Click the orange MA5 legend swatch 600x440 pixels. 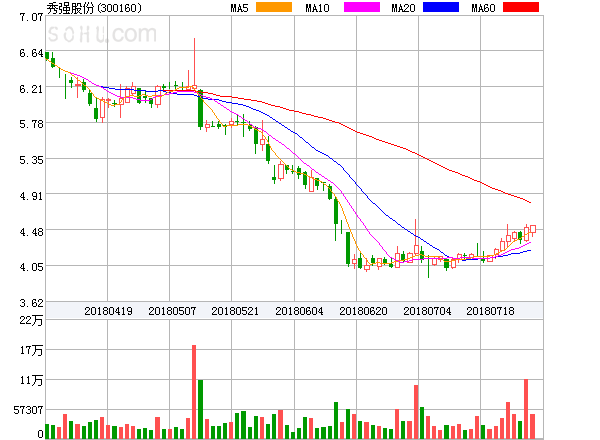tap(274, 7)
